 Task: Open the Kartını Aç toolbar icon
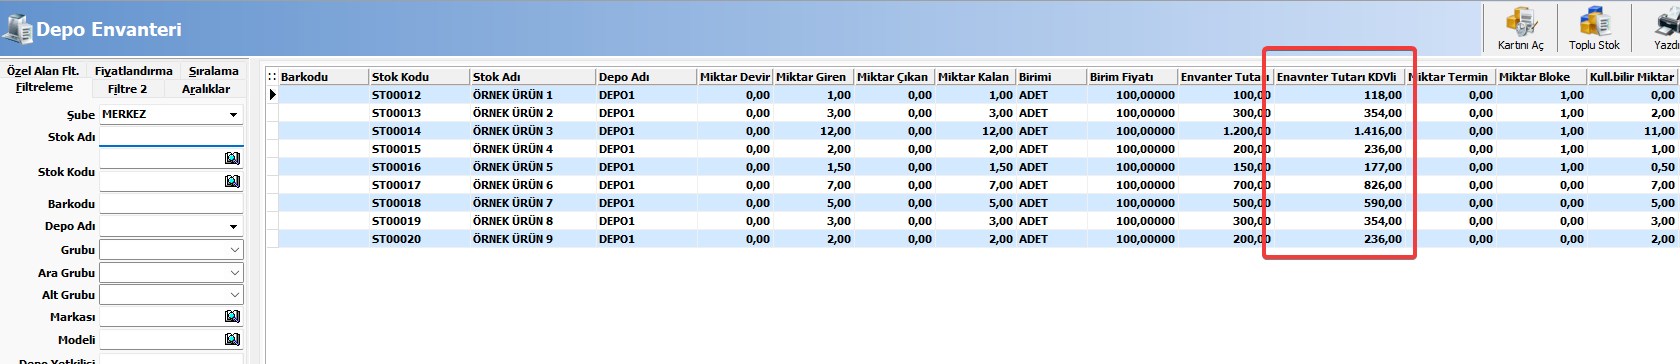point(1520,28)
